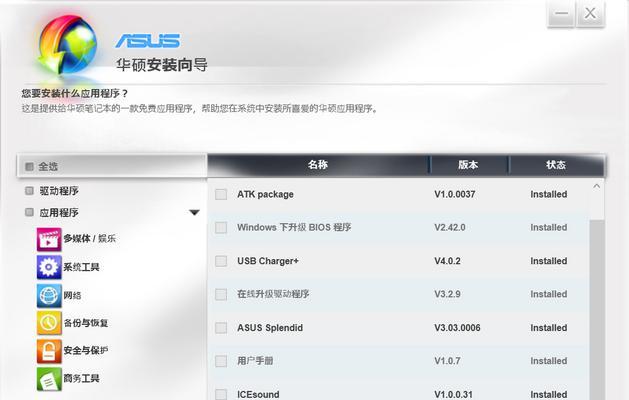Screen dimensions: 629x400
Task: Select the 网络 category label
Action: (72, 295)
